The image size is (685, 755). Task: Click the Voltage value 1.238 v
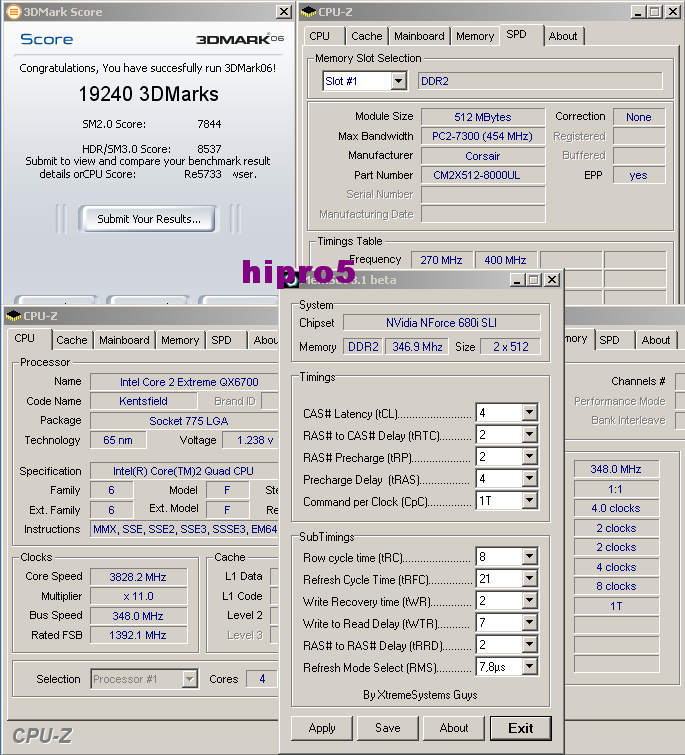(251, 440)
